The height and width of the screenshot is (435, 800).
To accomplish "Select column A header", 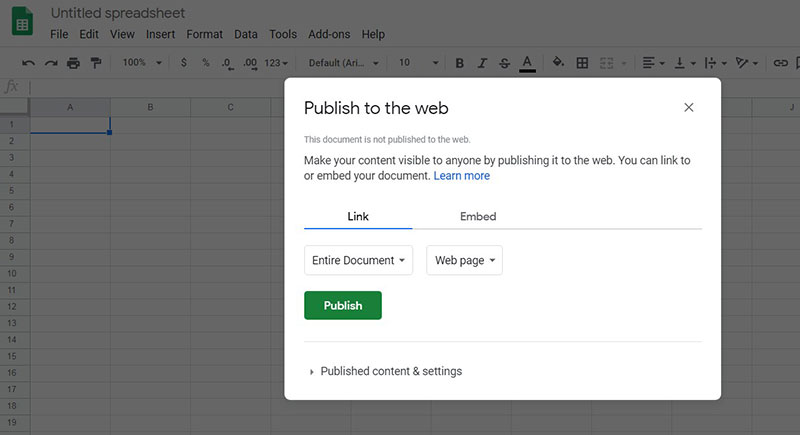I will coord(70,107).
